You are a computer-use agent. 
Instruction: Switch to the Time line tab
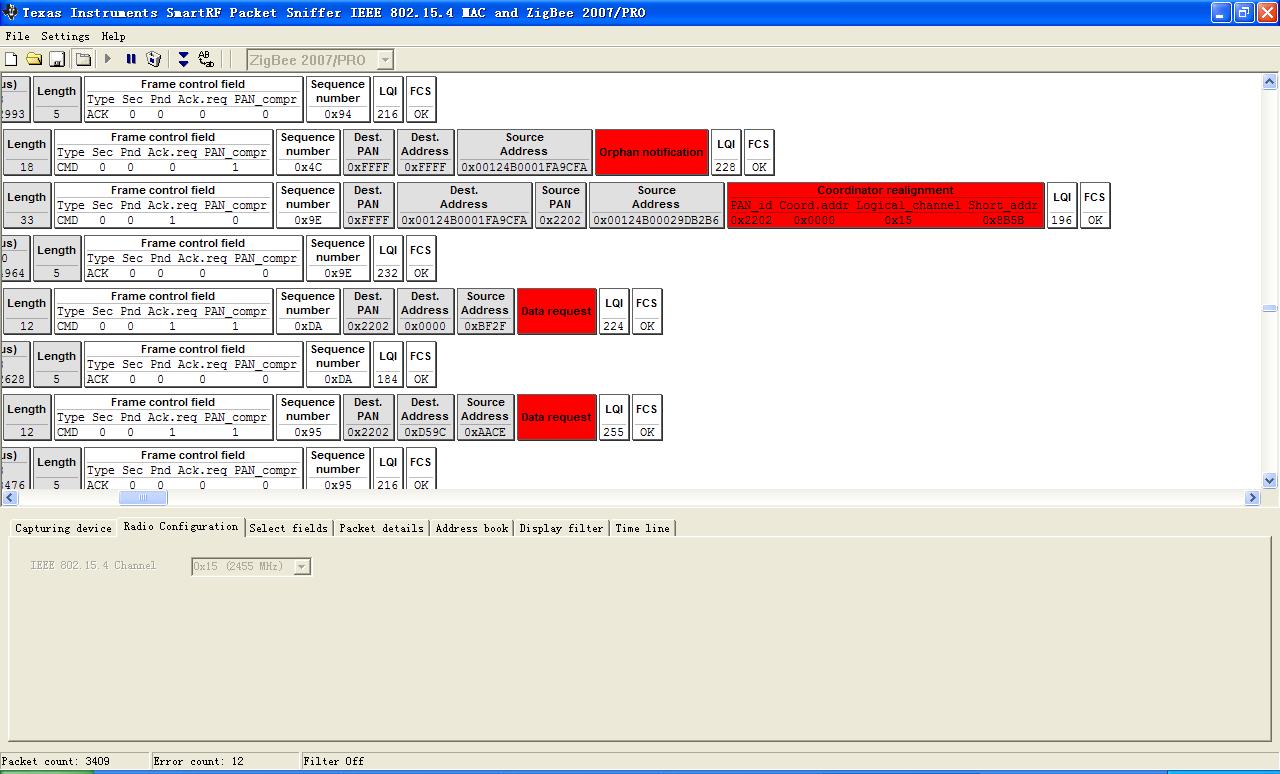(642, 528)
